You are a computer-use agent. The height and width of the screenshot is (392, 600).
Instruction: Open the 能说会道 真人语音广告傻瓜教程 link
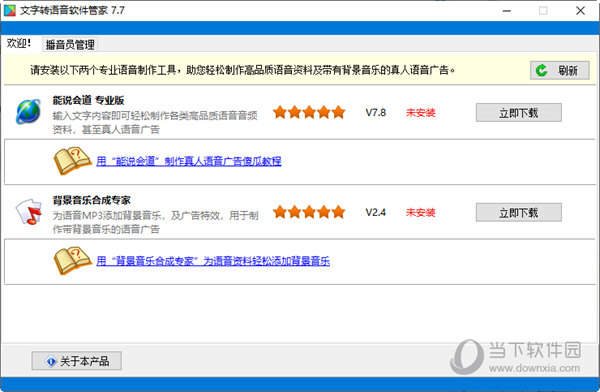click(x=189, y=161)
